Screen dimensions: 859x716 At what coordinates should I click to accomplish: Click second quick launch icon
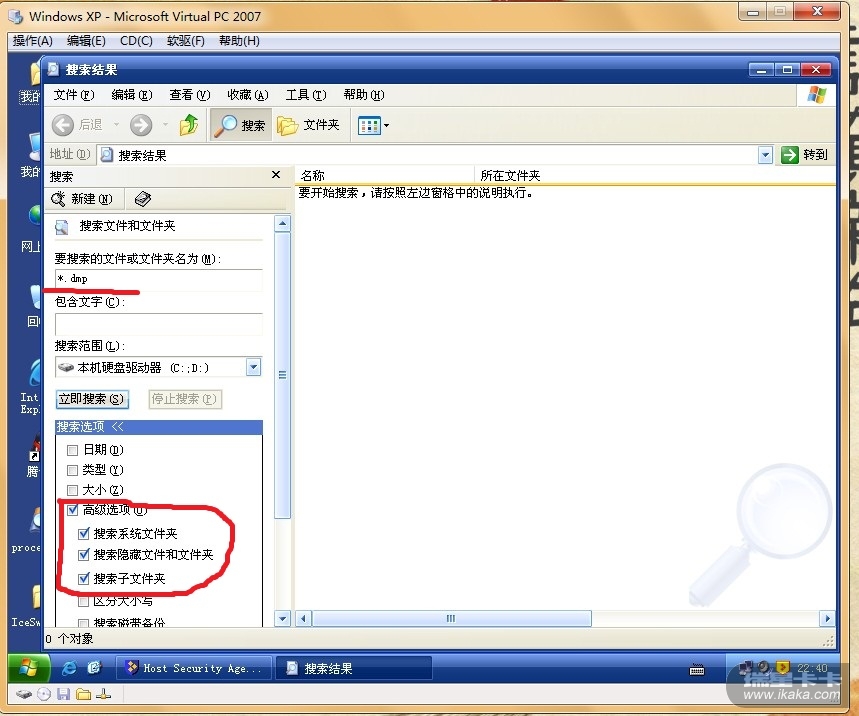[95, 668]
